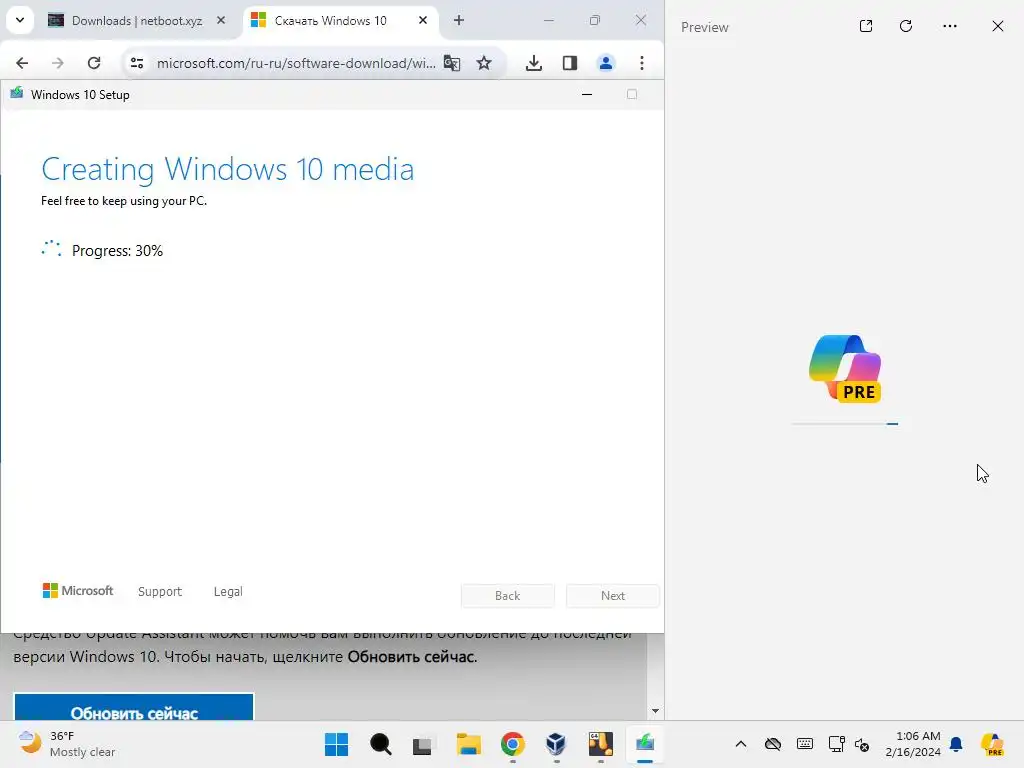This screenshot has width=1024, height=768.
Task: Open Google Chrome from taskbar
Action: click(x=513, y=744)
